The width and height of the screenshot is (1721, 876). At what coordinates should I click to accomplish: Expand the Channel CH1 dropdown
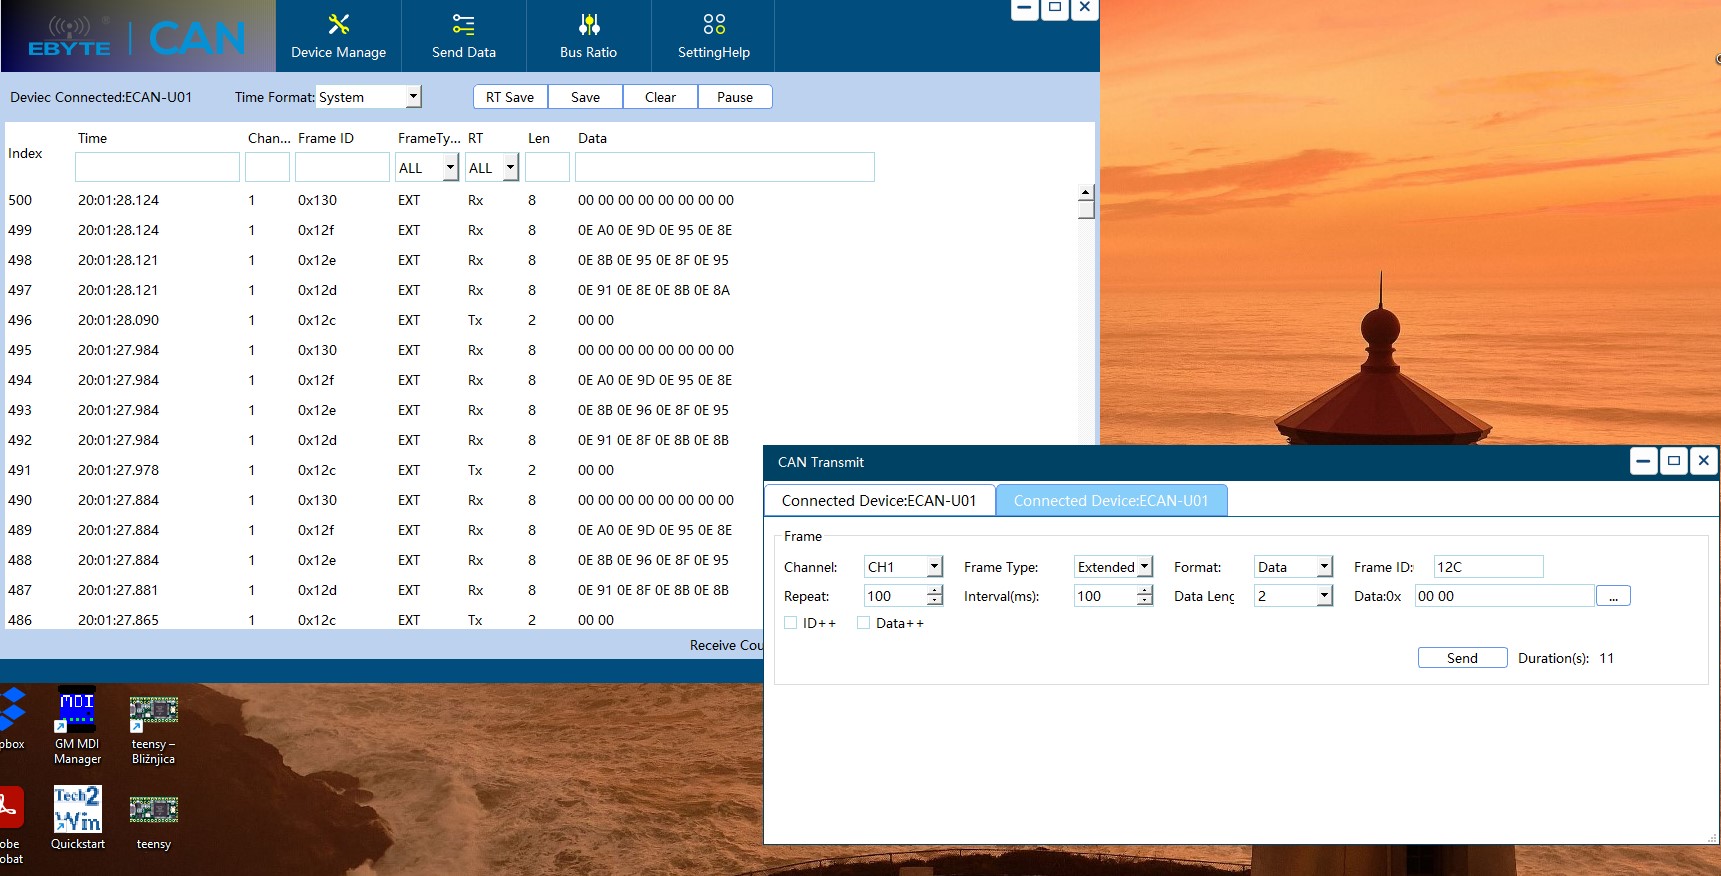[x=934, y=567]
